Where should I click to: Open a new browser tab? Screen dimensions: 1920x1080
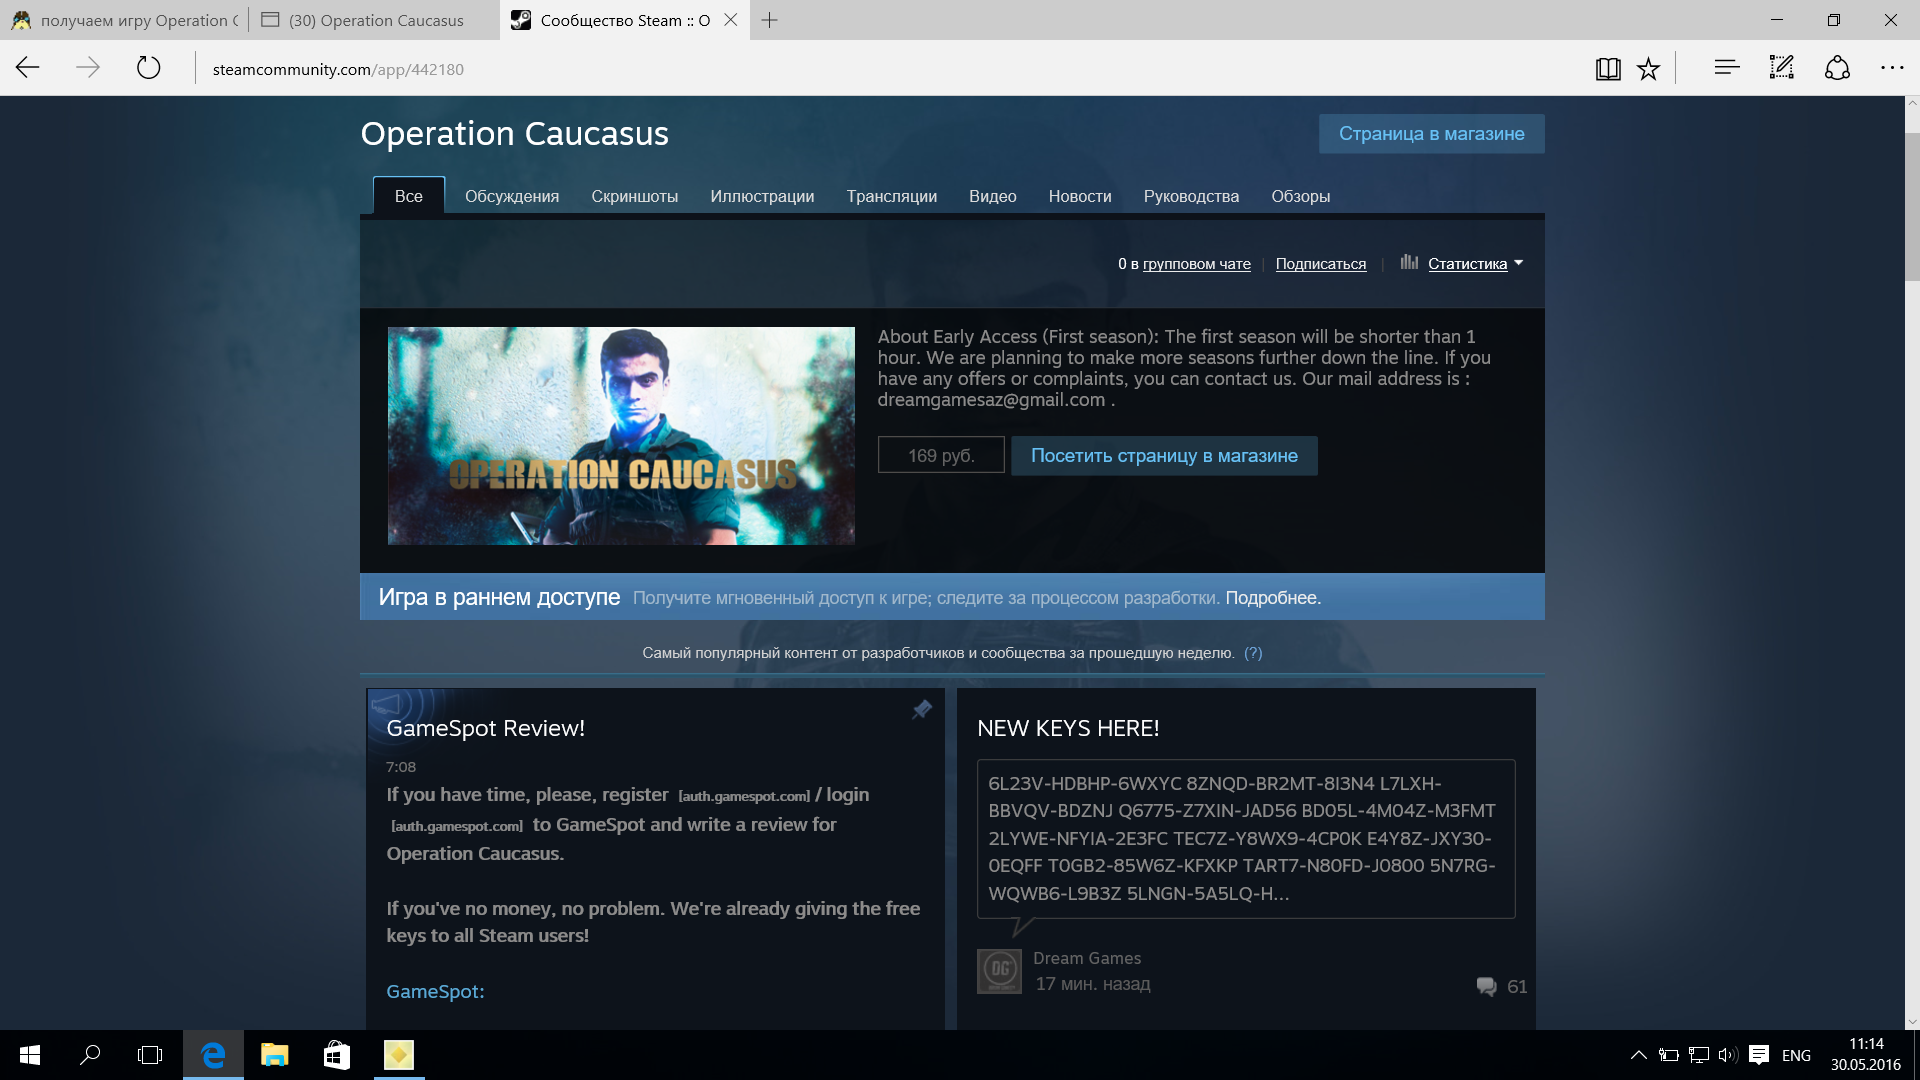[769, 20]
